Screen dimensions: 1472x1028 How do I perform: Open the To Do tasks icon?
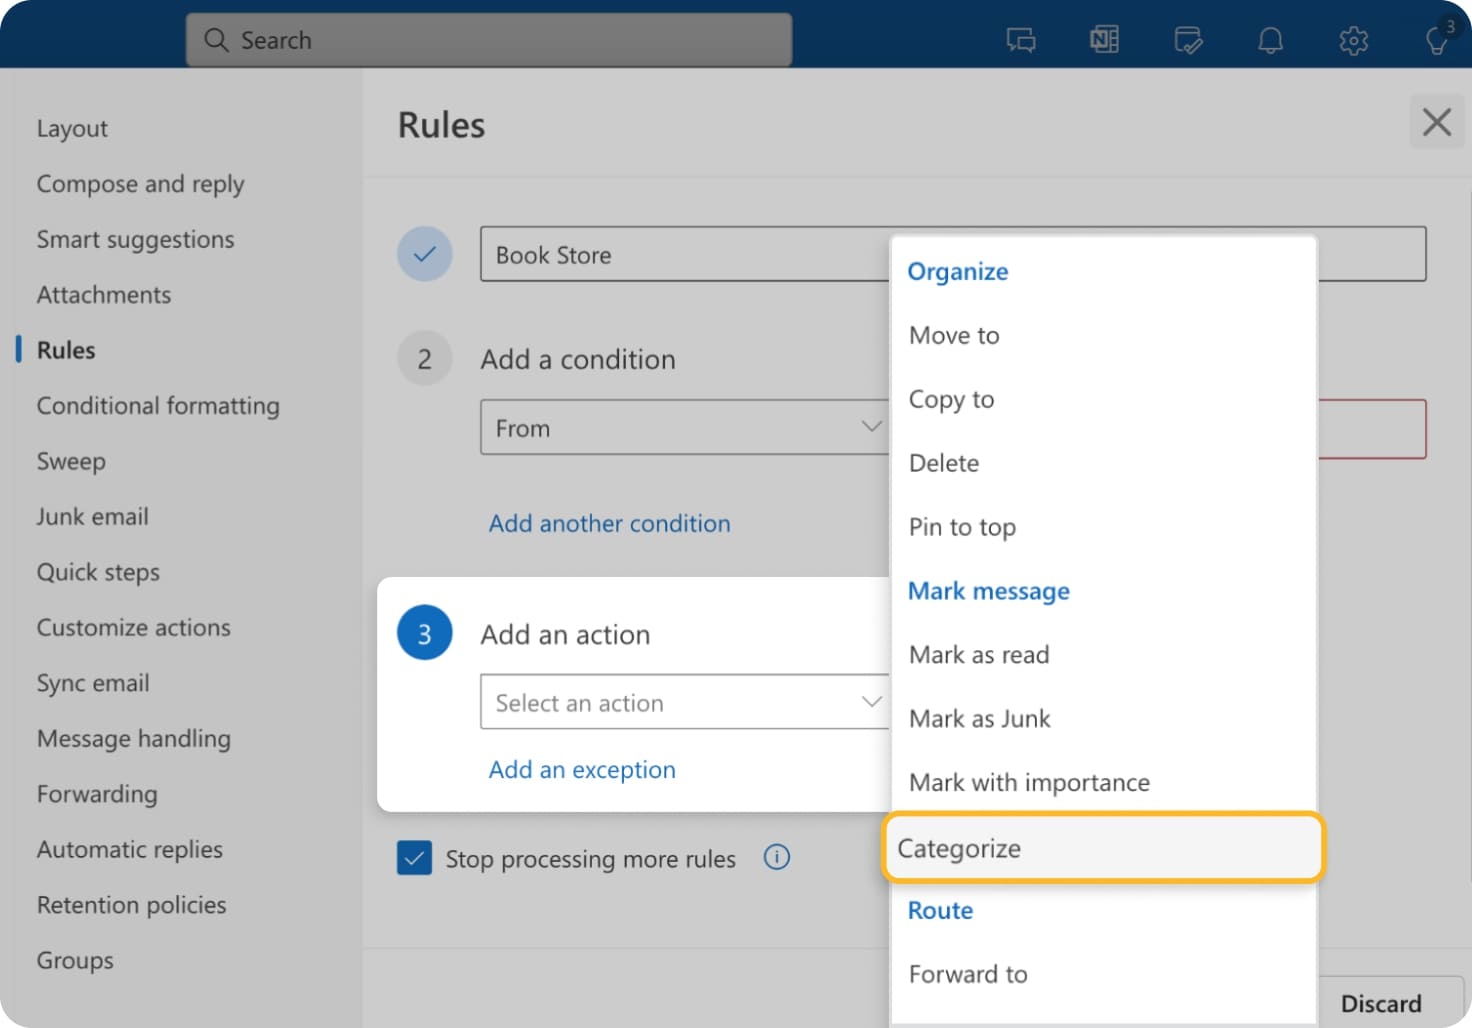pos(1187,40)
